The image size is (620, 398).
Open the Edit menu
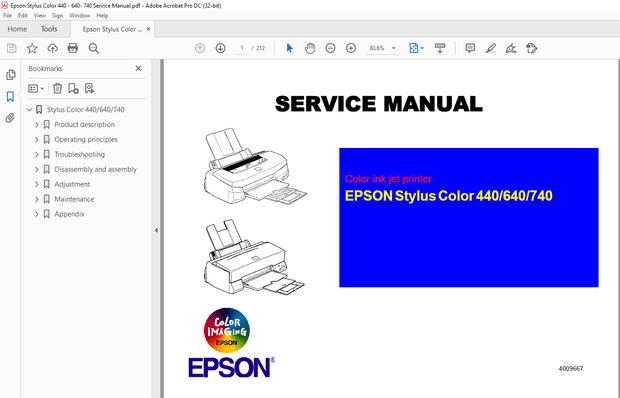tap(23, 15)
